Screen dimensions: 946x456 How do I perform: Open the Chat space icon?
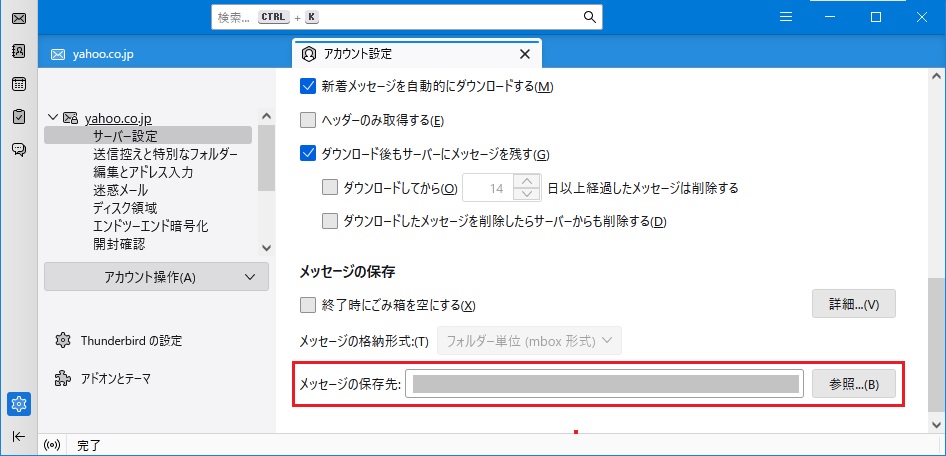pos(18,150)
